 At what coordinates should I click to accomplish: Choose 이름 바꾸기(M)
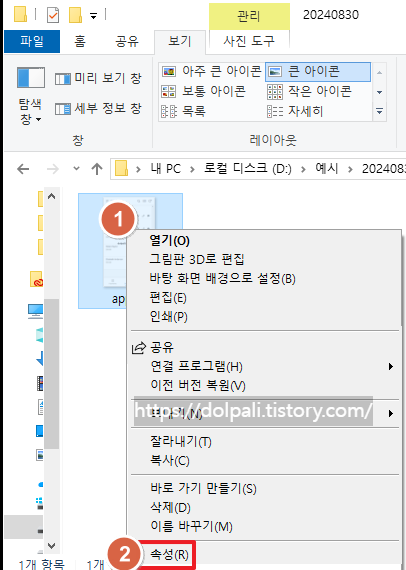(192, 526)
